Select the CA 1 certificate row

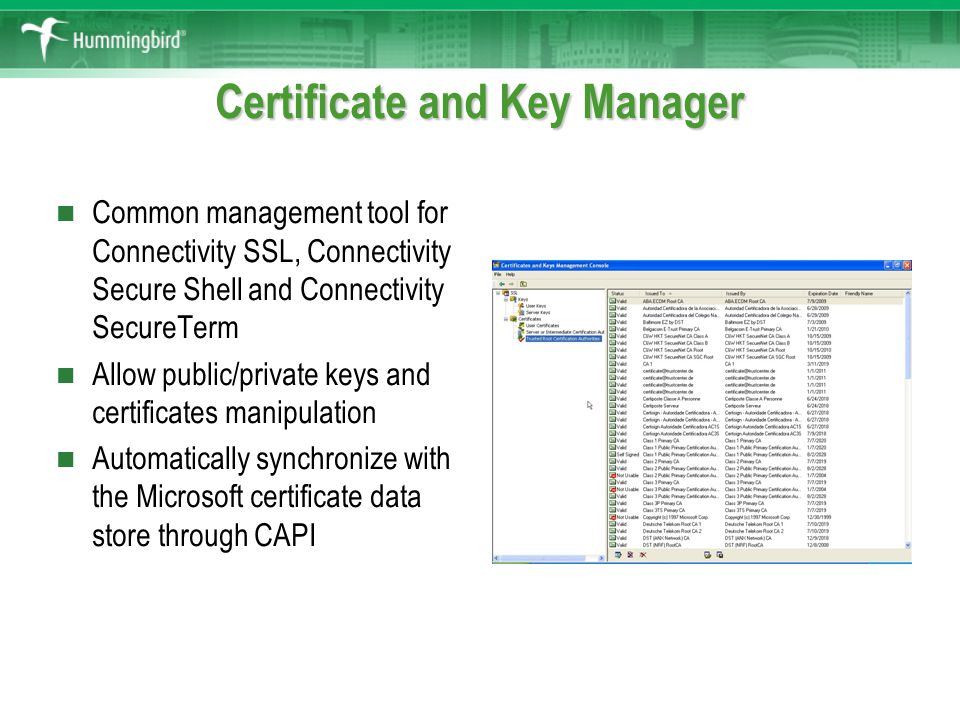[756, 364]
